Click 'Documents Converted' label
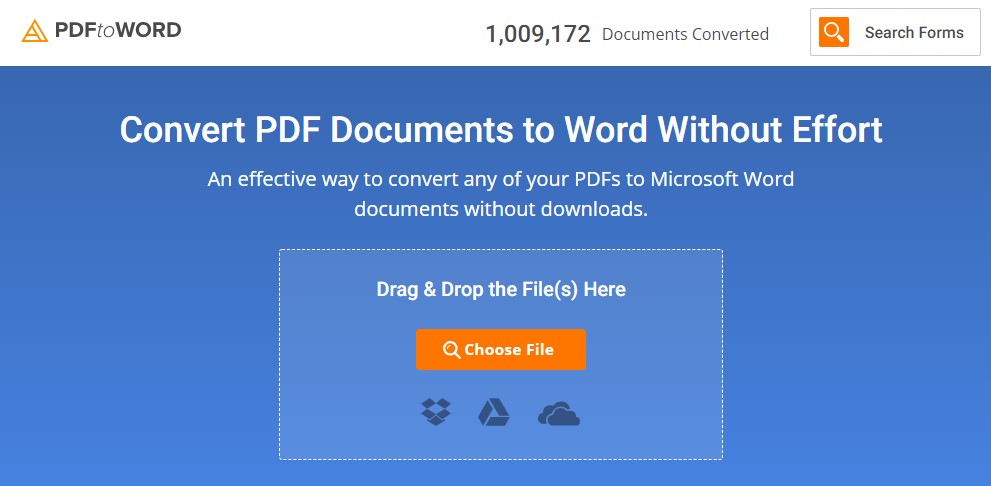 pos(685,34)
